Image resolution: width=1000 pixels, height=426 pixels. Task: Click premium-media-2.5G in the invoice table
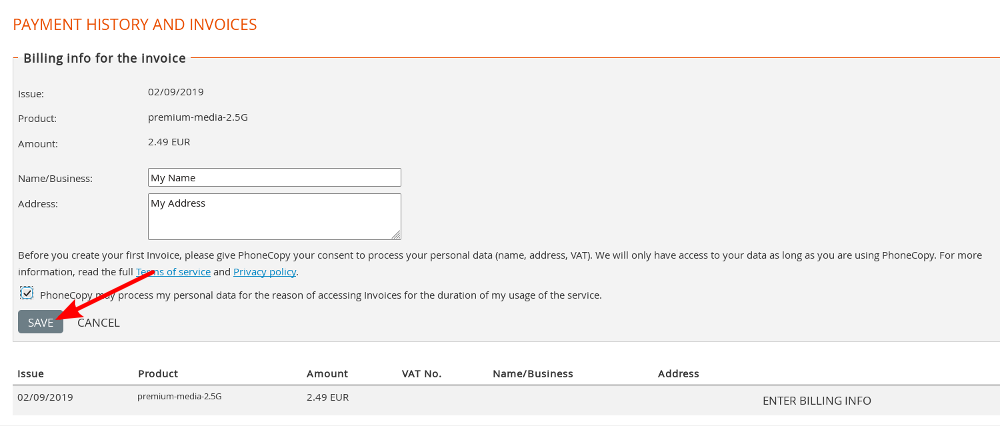pyautogui.click(x=179, y=396)
